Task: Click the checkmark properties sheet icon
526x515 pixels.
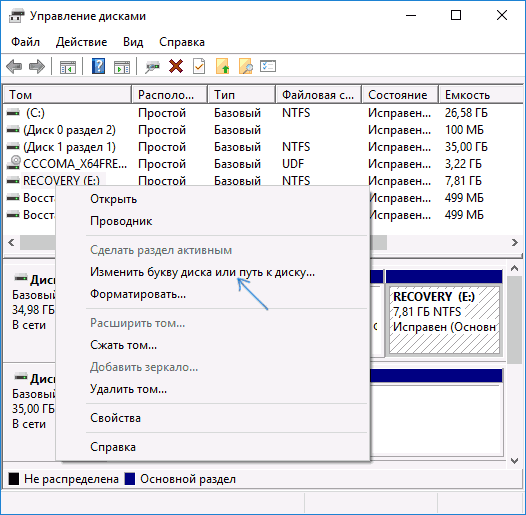Action: tap(199, 66)
